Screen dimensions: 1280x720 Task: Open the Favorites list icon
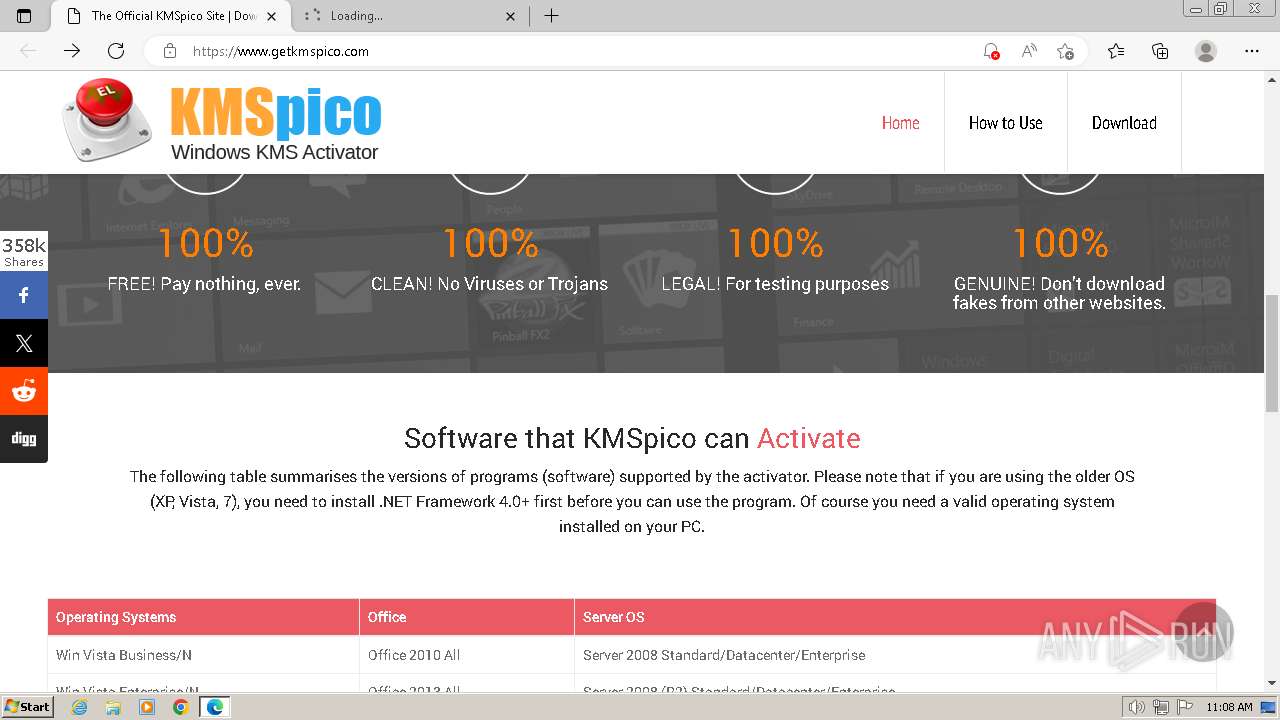coord(1116,51)
